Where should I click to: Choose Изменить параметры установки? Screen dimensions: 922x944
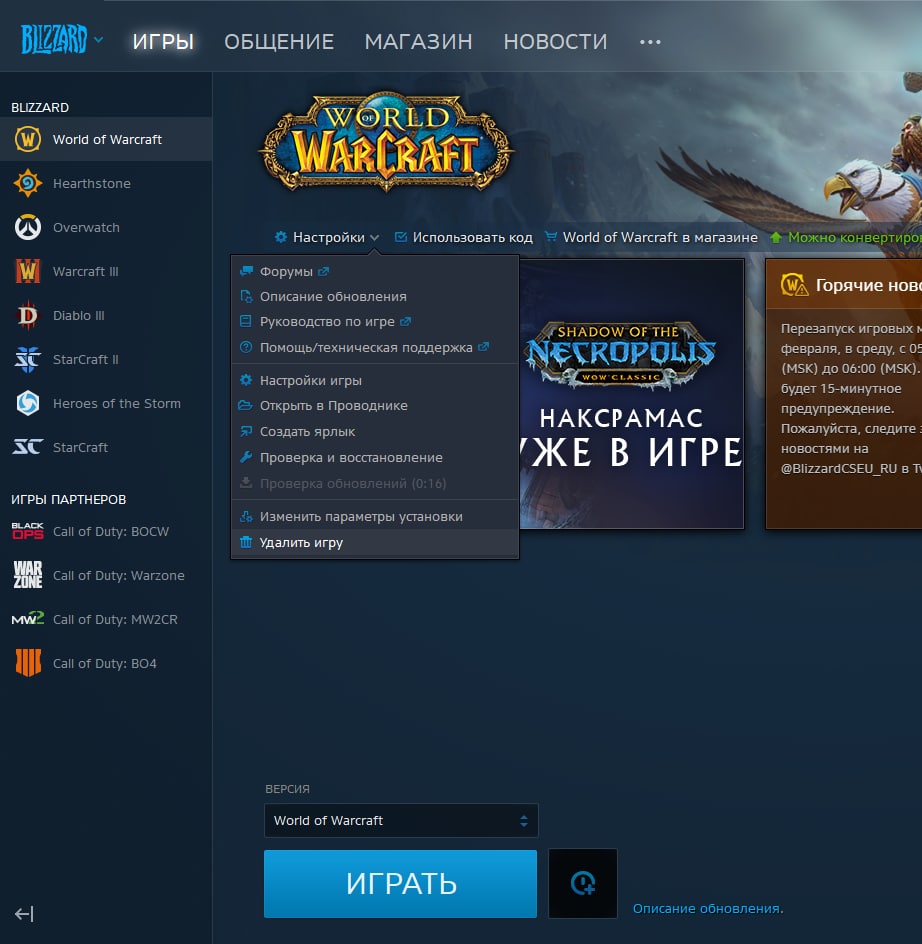pyautogui.click(x=375, y=517)
